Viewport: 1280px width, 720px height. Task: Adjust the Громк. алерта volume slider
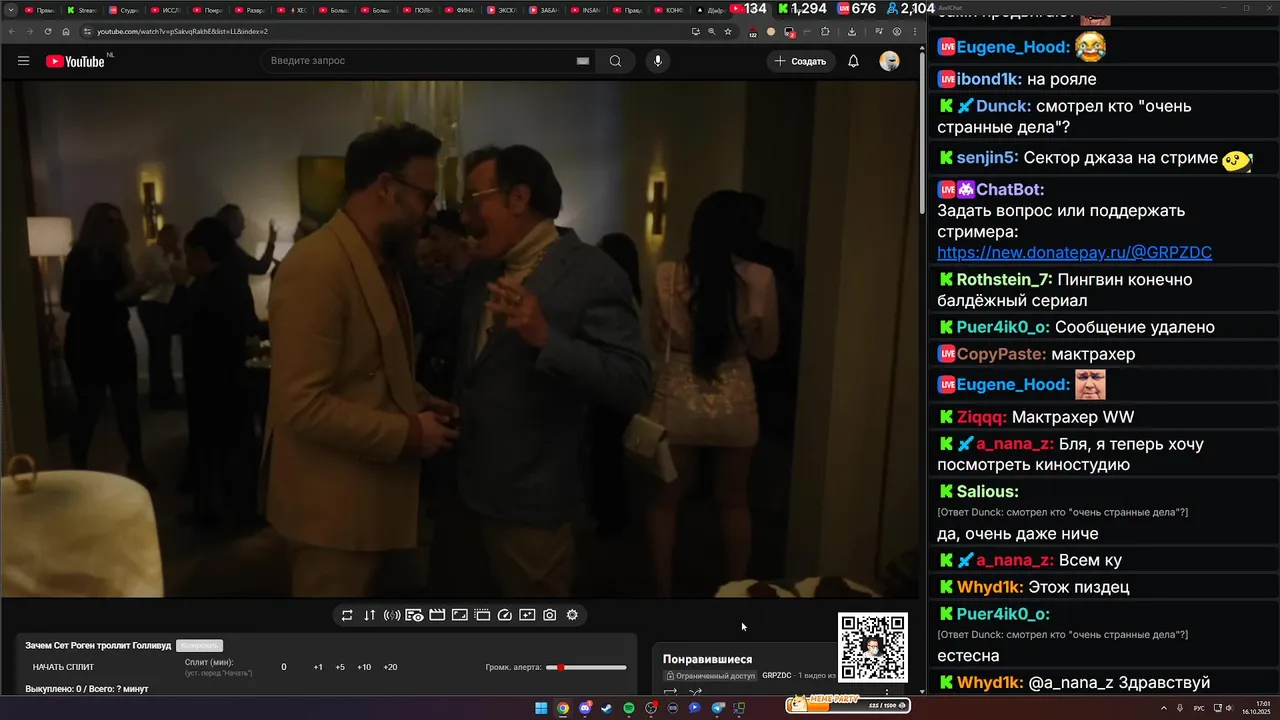click(x=586, y=667)
